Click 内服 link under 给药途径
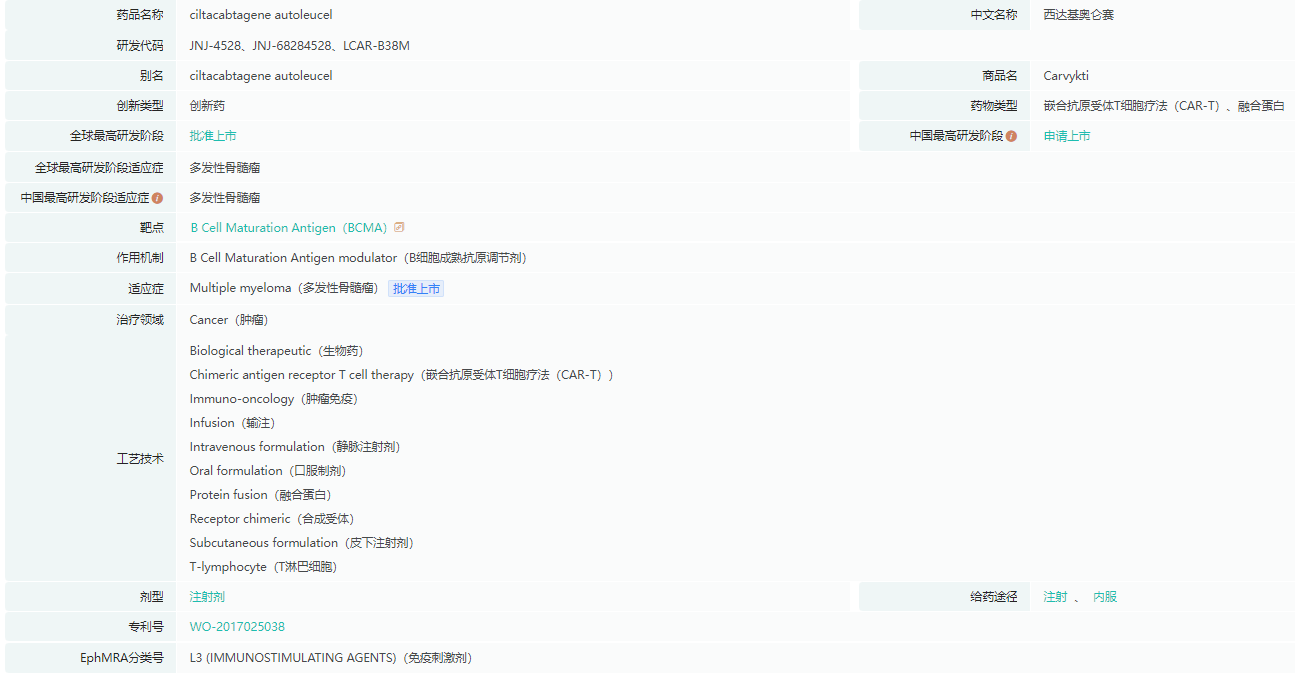The width and height of the screenshot is (1295, 673). pos(1105,597)
